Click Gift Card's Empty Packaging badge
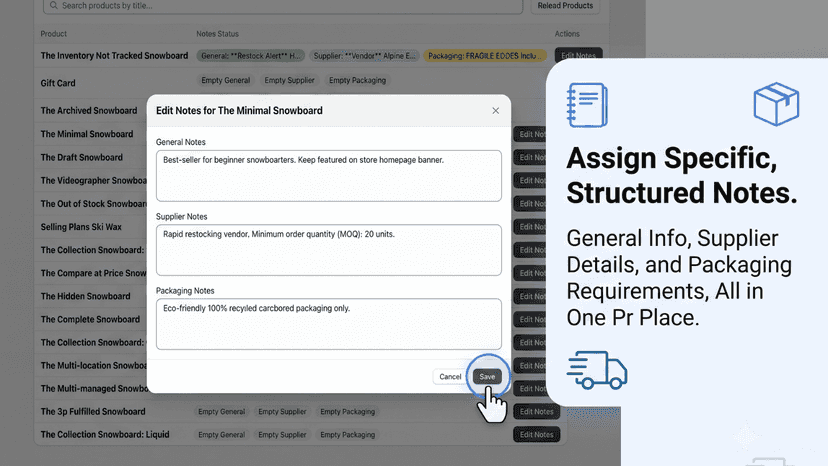The width and height of the screenshot is (828, 466). pyautogui.click(x=357, y=80)
